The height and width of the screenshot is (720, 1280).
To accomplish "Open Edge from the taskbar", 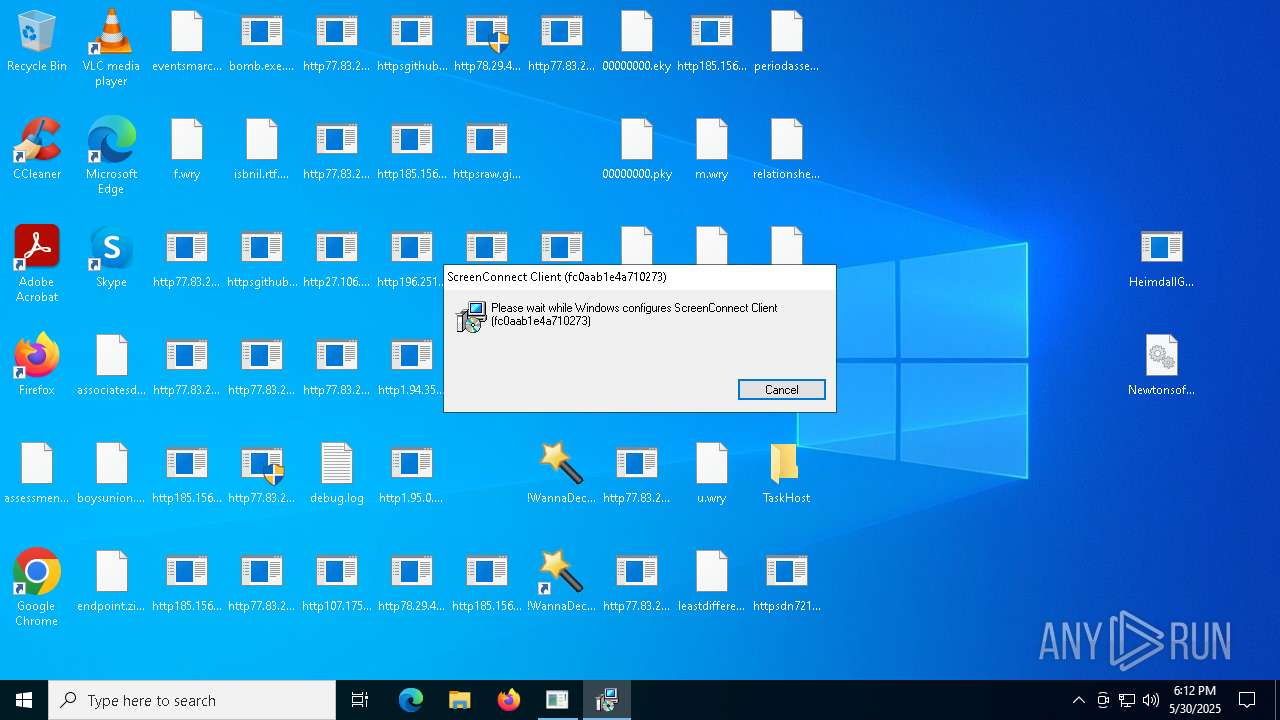I will click(x=411, y=700).
